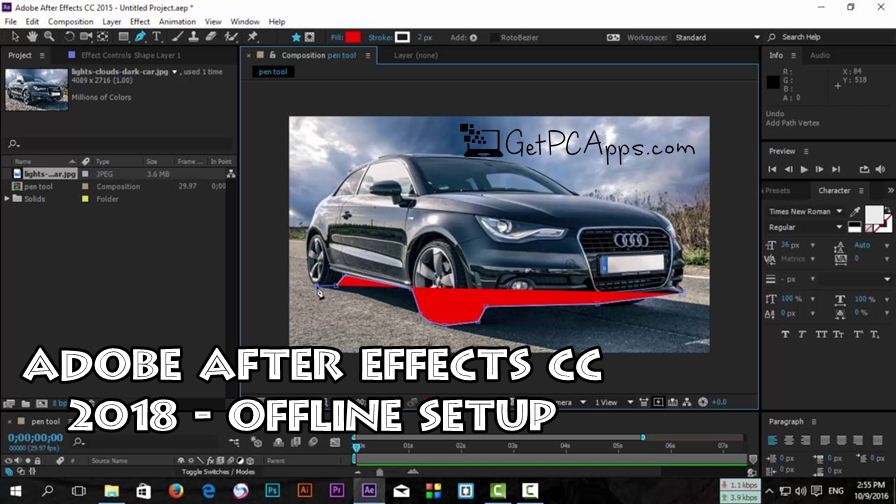Select the Eraser tool
This screenshot has height=504, width=896.
pos(211,37)
